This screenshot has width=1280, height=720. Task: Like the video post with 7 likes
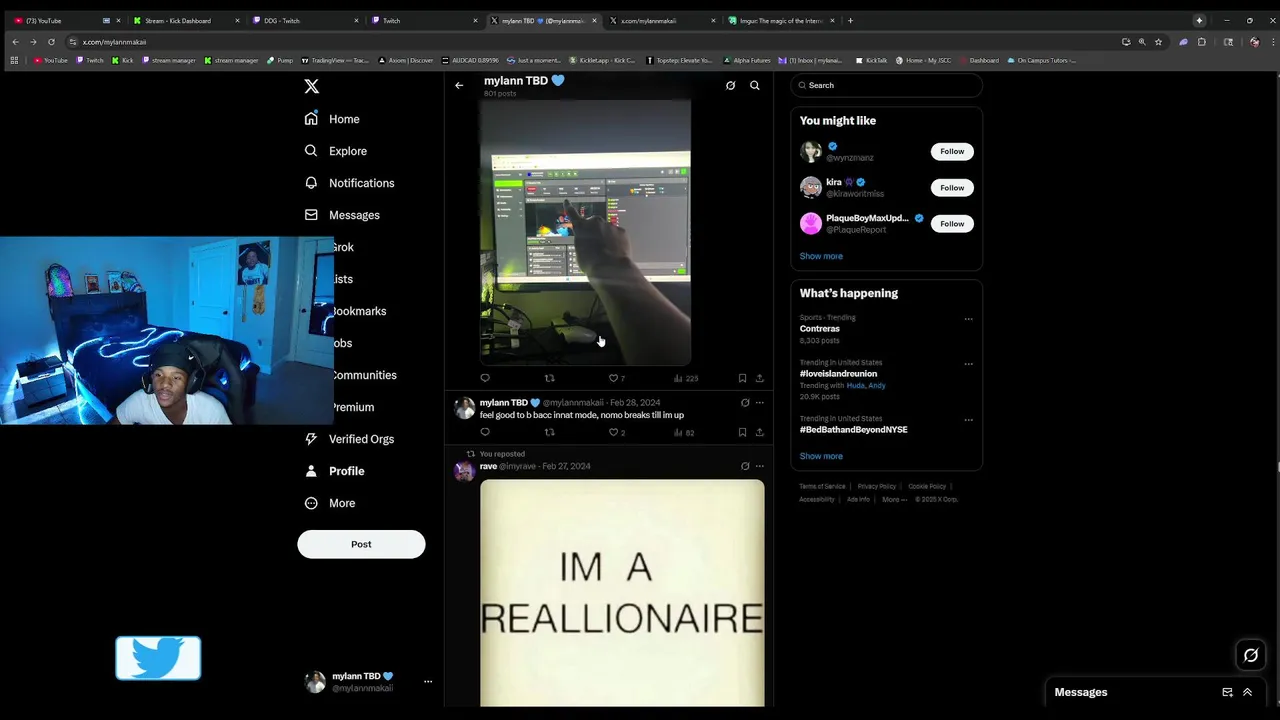coord(616,378)
